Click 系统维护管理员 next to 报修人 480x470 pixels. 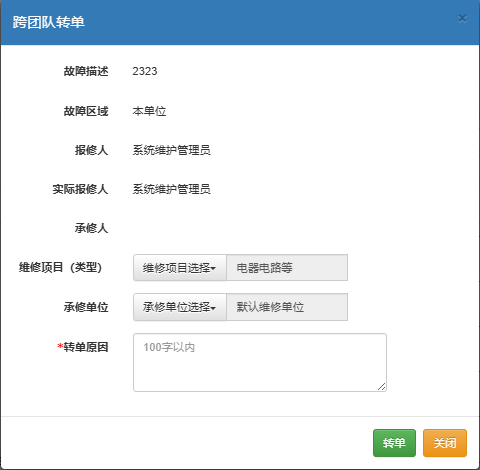click(171, 150)
